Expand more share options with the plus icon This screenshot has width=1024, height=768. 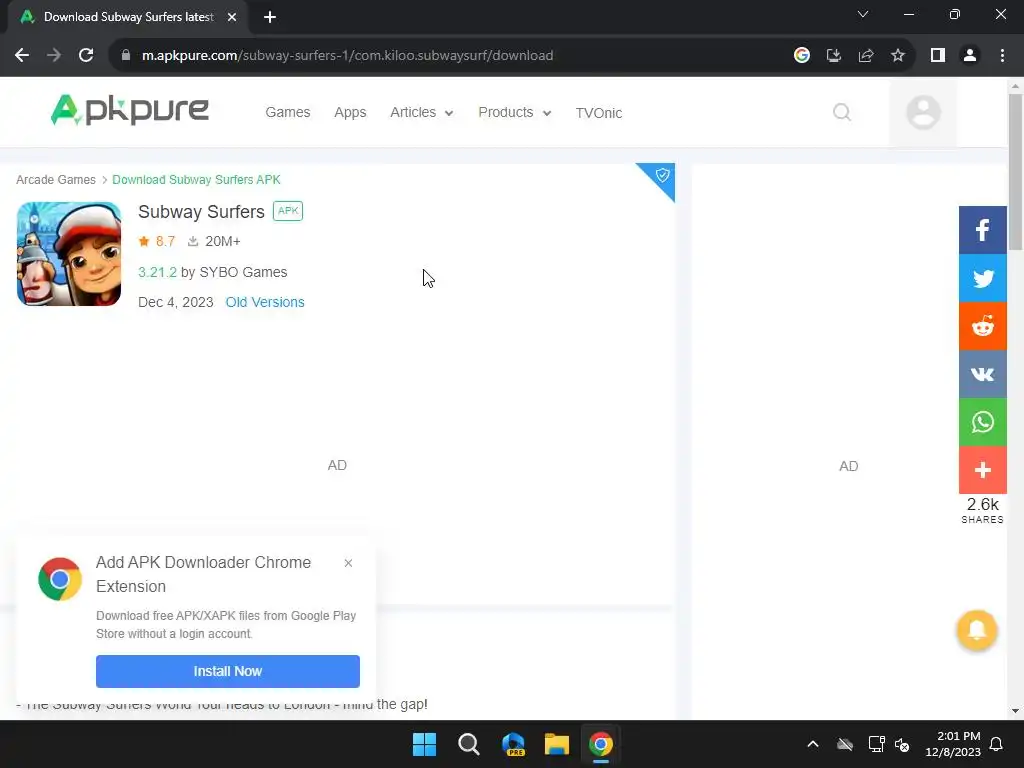pos(982,470)
